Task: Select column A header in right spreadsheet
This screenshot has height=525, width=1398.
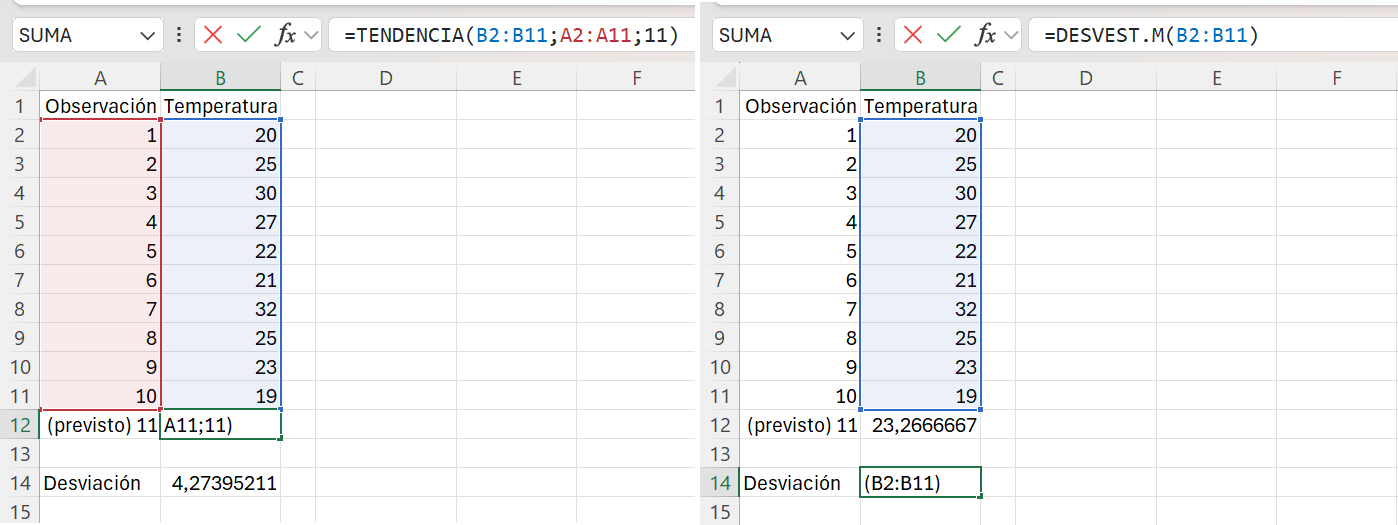Action: [x=800, y=78]
